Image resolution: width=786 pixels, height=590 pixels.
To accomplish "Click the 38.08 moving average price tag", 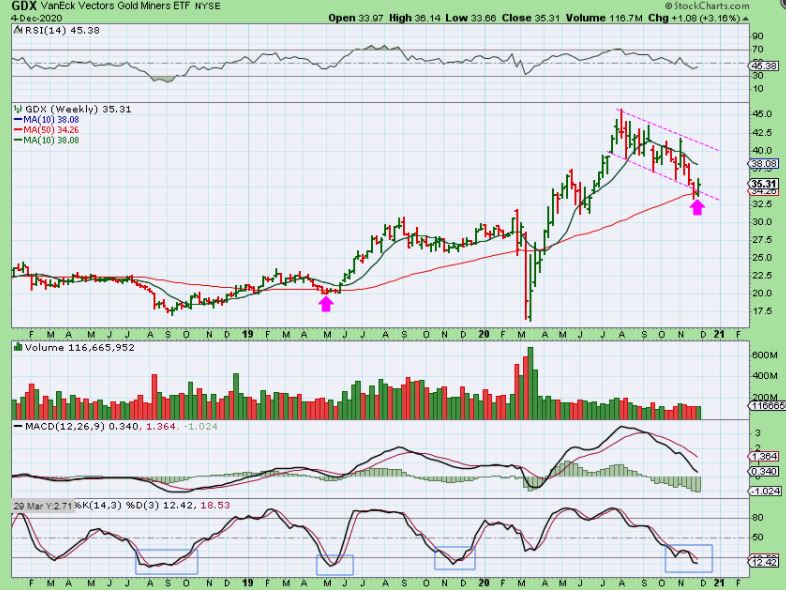I will [x=764, y=163].
